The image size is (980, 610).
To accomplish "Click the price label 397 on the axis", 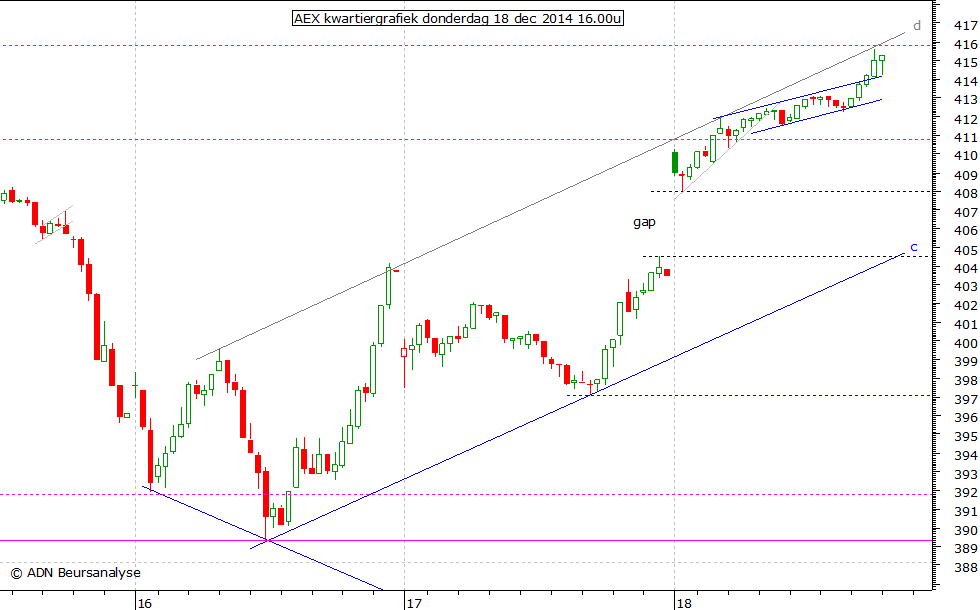I will tap(966, 399).
